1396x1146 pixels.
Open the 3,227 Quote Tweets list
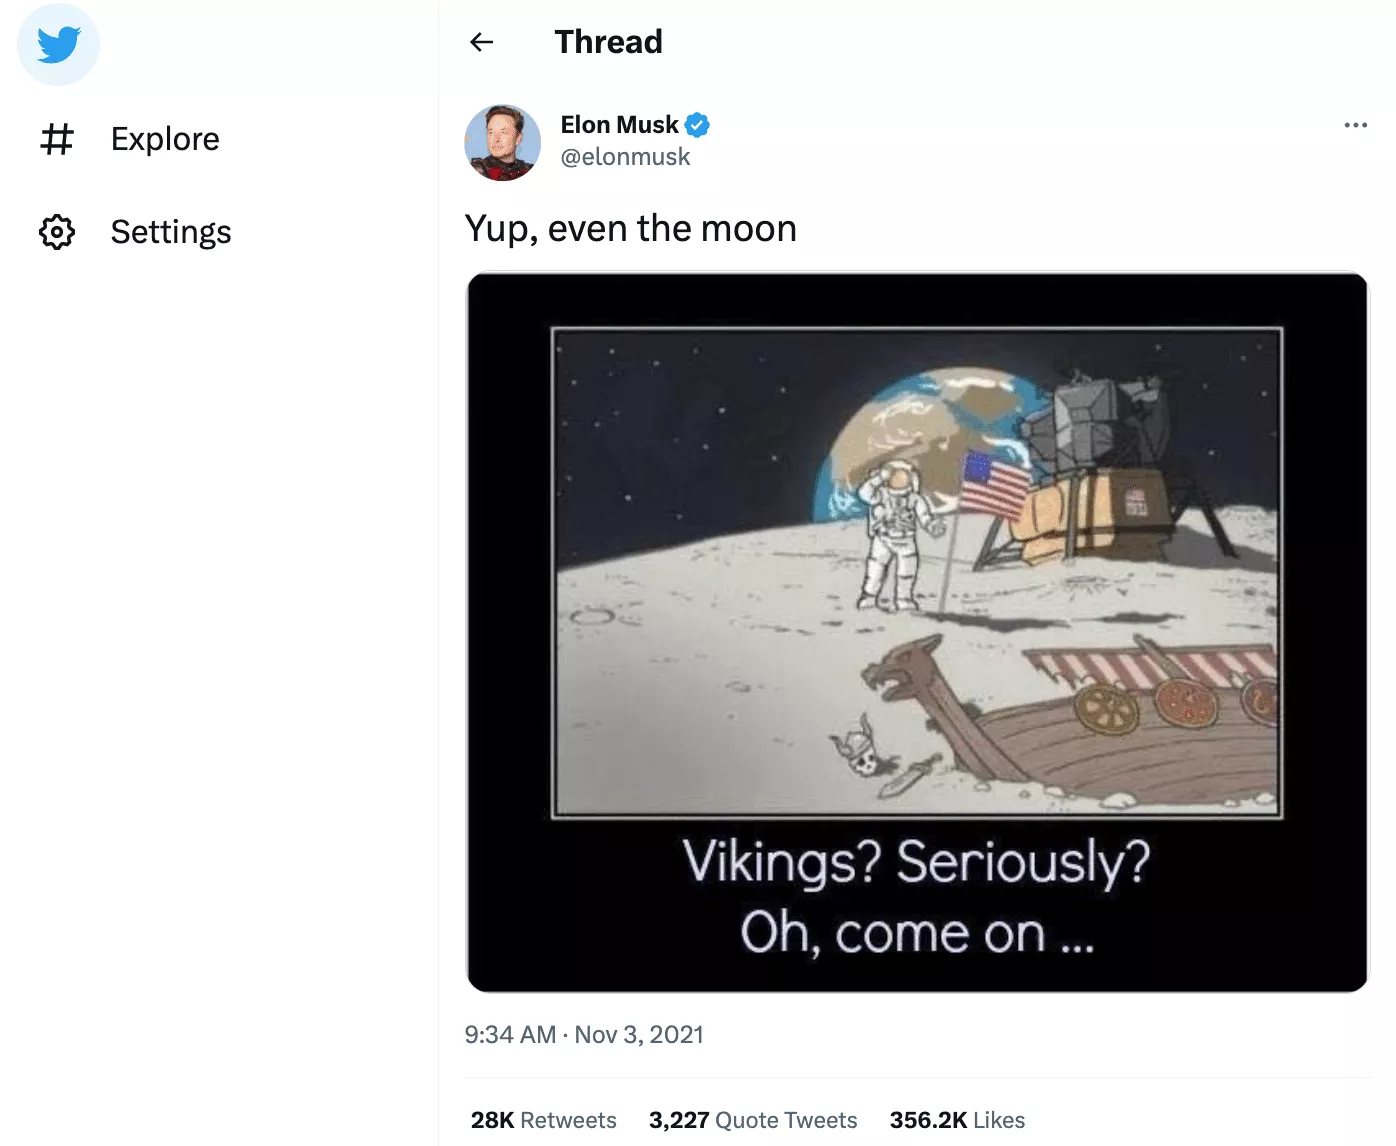(752, 1120)
